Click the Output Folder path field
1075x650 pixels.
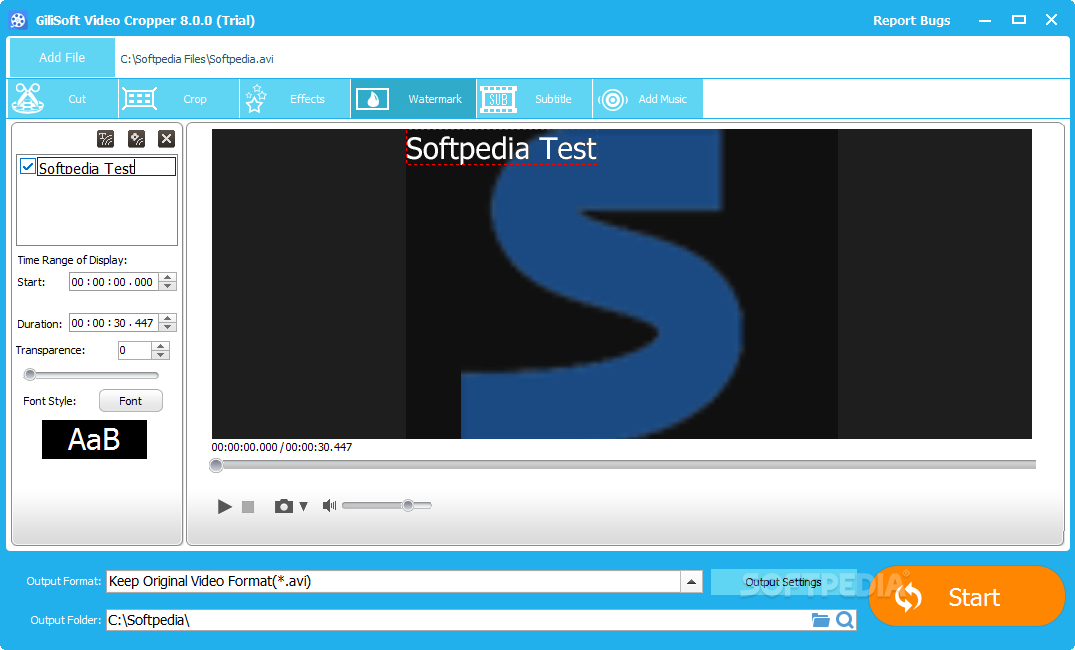point(458,620)
